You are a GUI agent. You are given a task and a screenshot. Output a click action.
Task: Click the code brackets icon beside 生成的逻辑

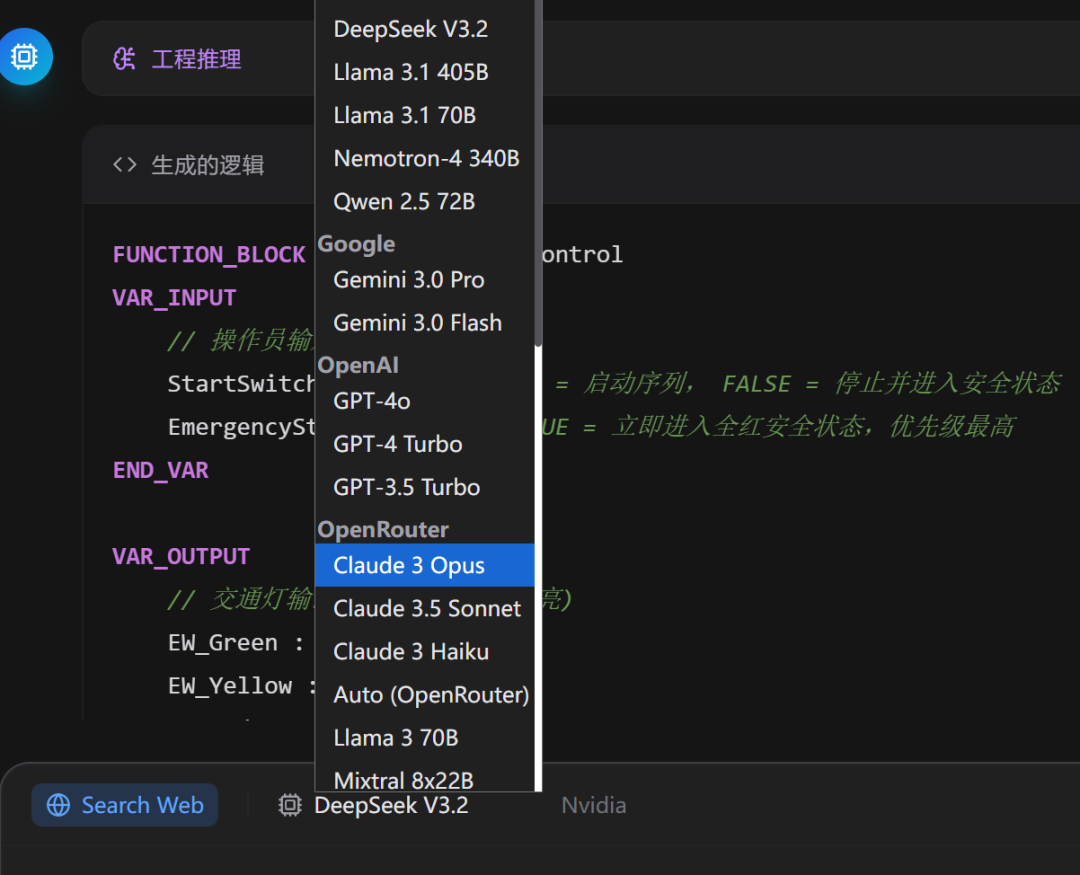[125, 165]
